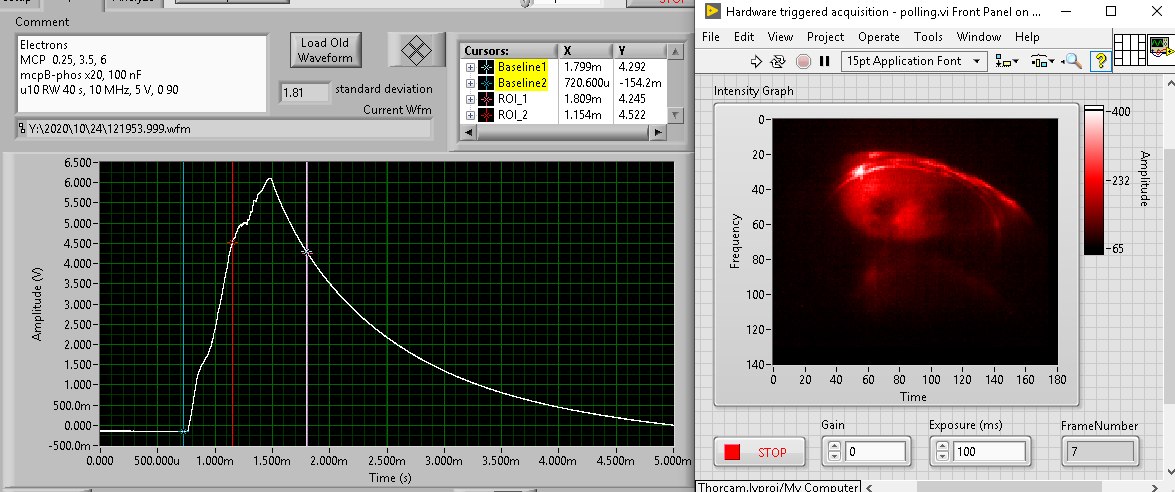Open the Search magnifier tool
Image resolution: width=1175 pixels, height=492 pixels.
[x=1073, y=61]
